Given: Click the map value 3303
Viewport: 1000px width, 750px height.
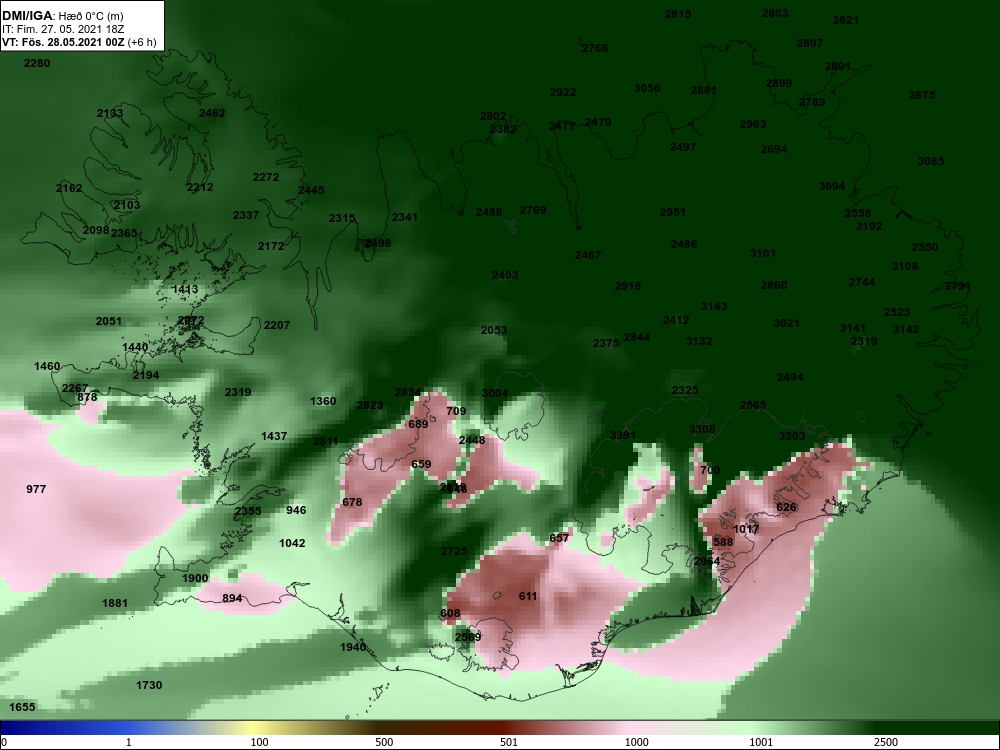Looking at the screenshot, I should [x=792, y=436].
